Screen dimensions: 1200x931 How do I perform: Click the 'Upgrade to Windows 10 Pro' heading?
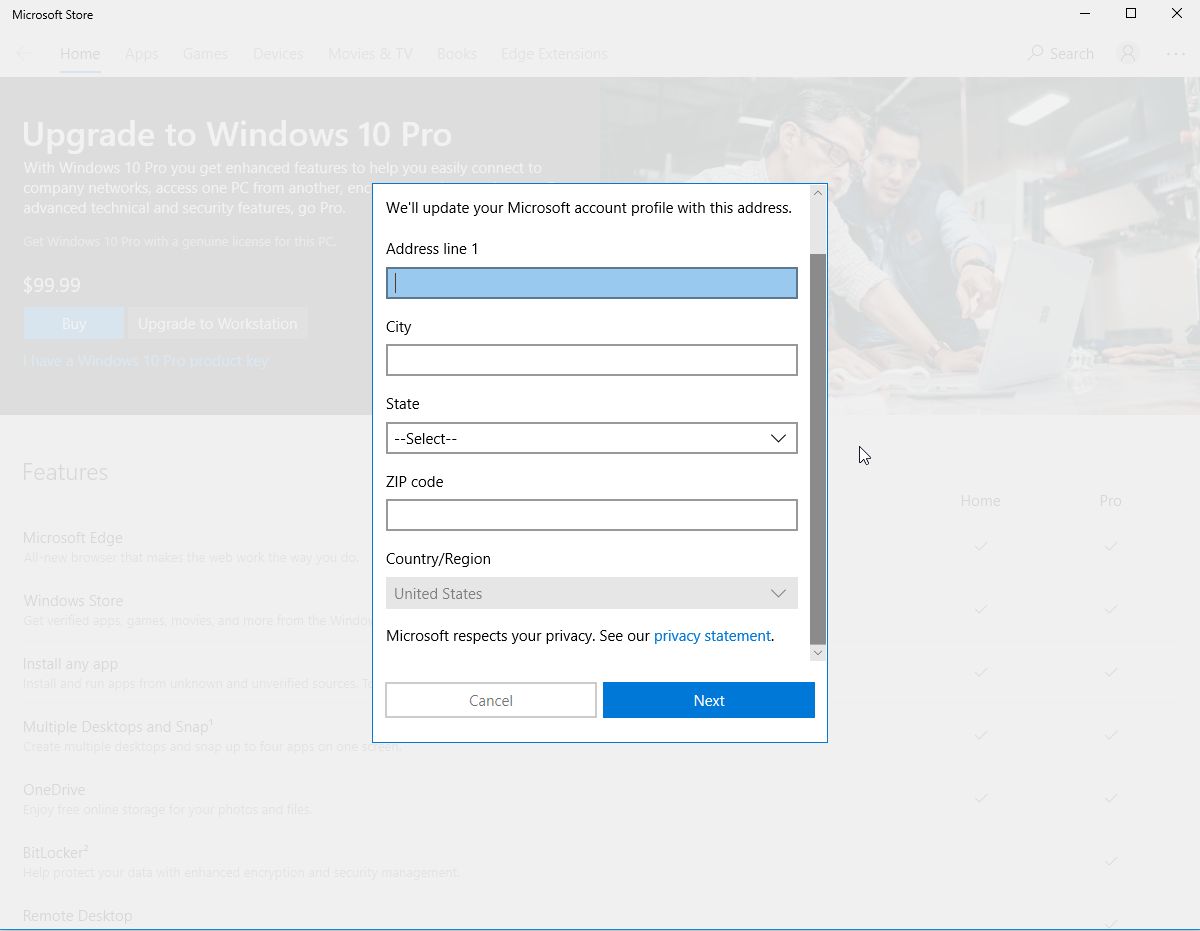pyautogui.click(x=237, y=134)
